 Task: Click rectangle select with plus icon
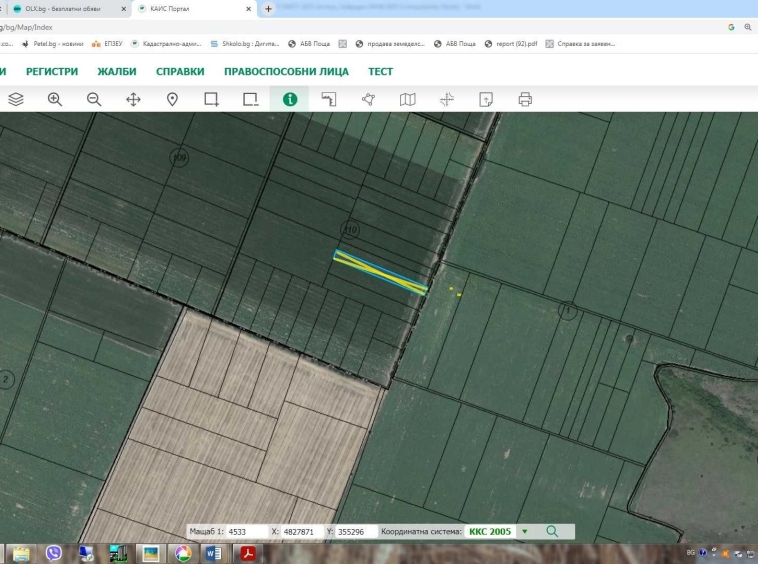[211, 99]
